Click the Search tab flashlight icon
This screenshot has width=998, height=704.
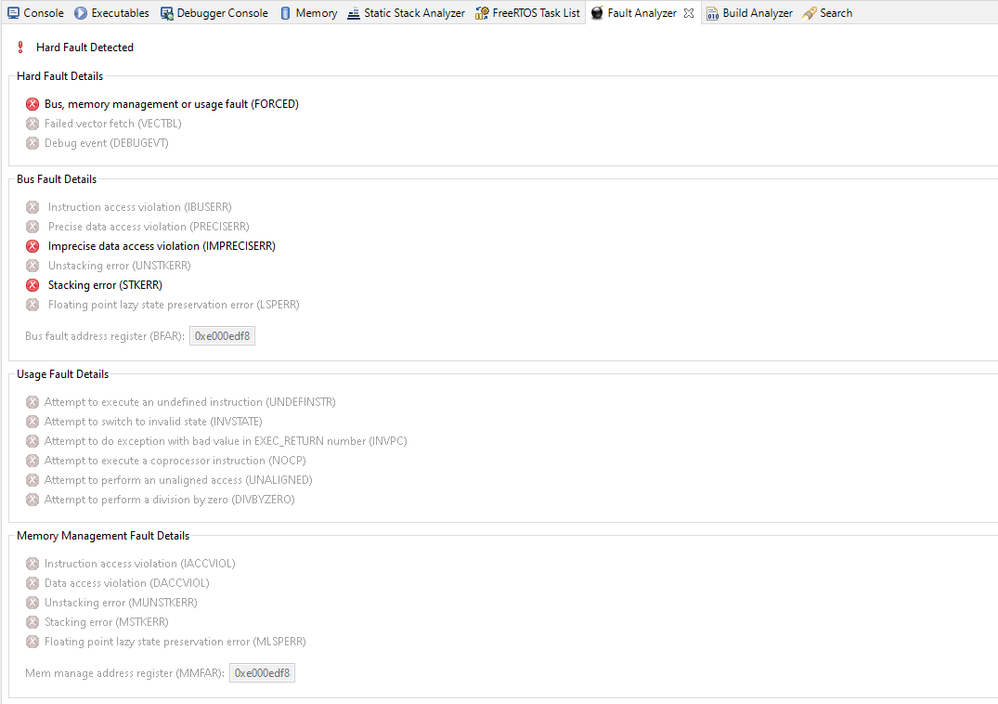pos(809,13)
